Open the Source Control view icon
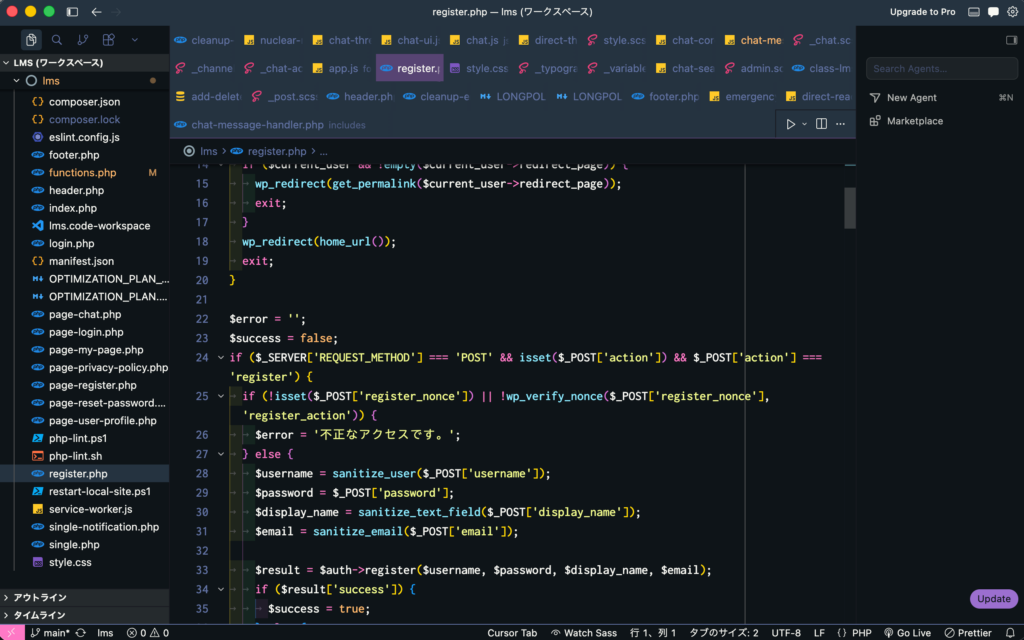 (x=82, y=40)
